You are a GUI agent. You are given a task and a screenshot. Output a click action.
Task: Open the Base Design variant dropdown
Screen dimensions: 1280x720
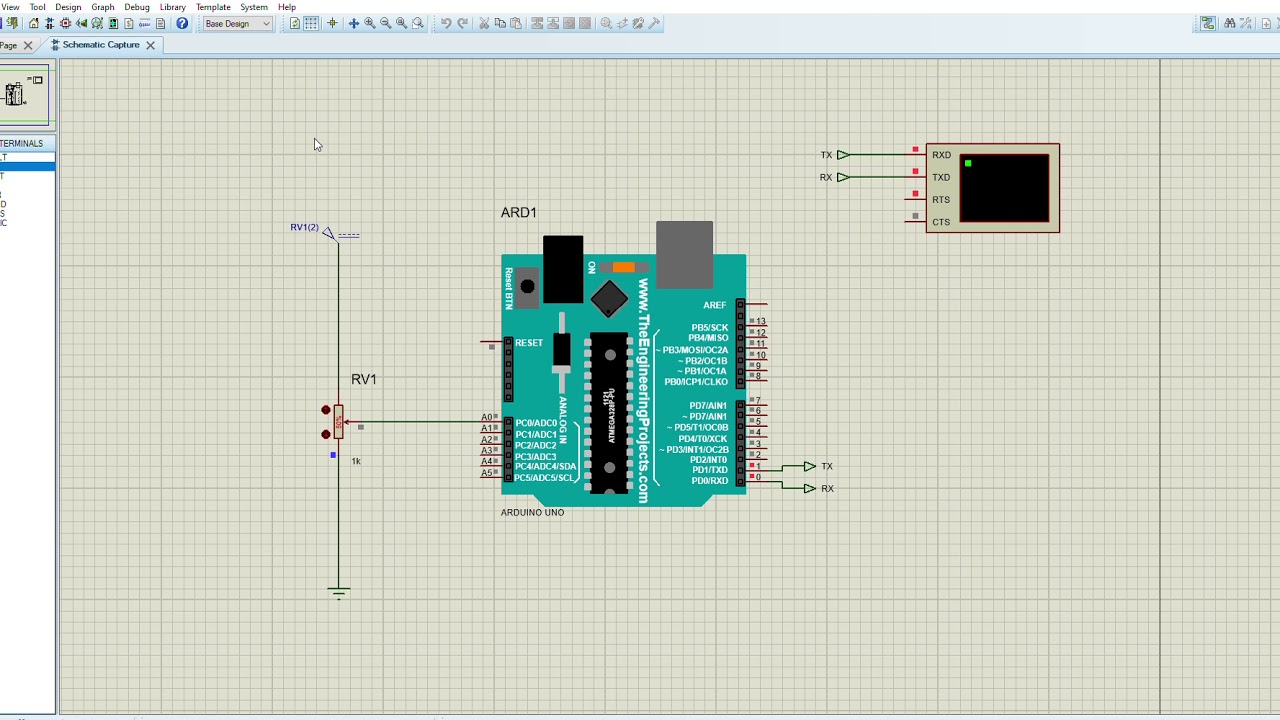click(x=236, y=23)
